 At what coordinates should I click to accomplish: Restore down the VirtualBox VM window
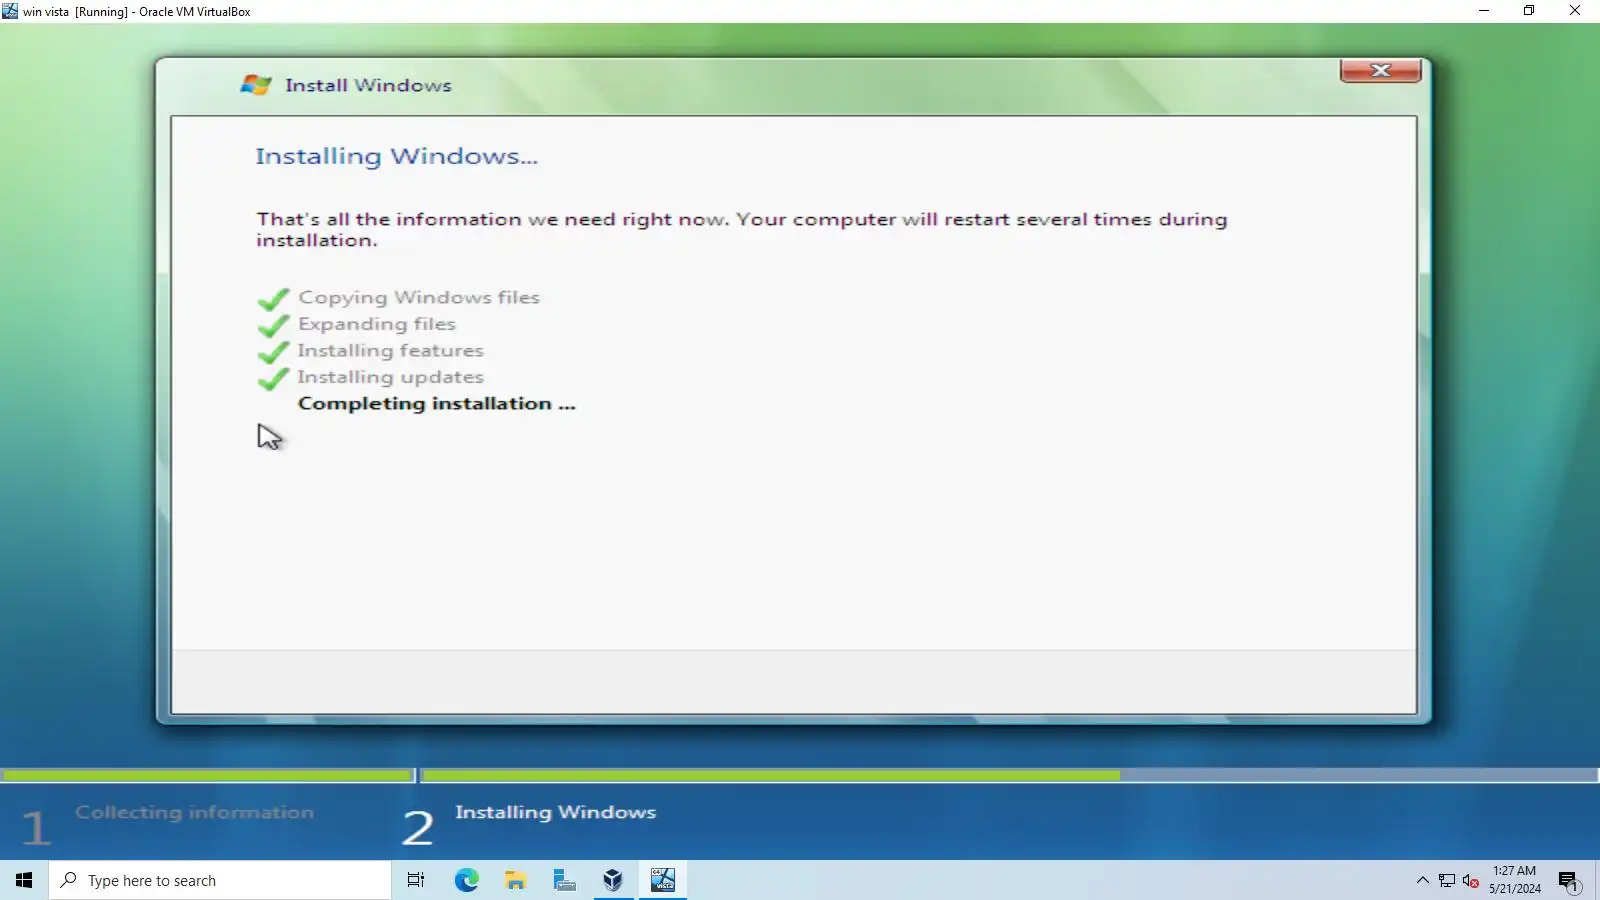[1529, 11]
